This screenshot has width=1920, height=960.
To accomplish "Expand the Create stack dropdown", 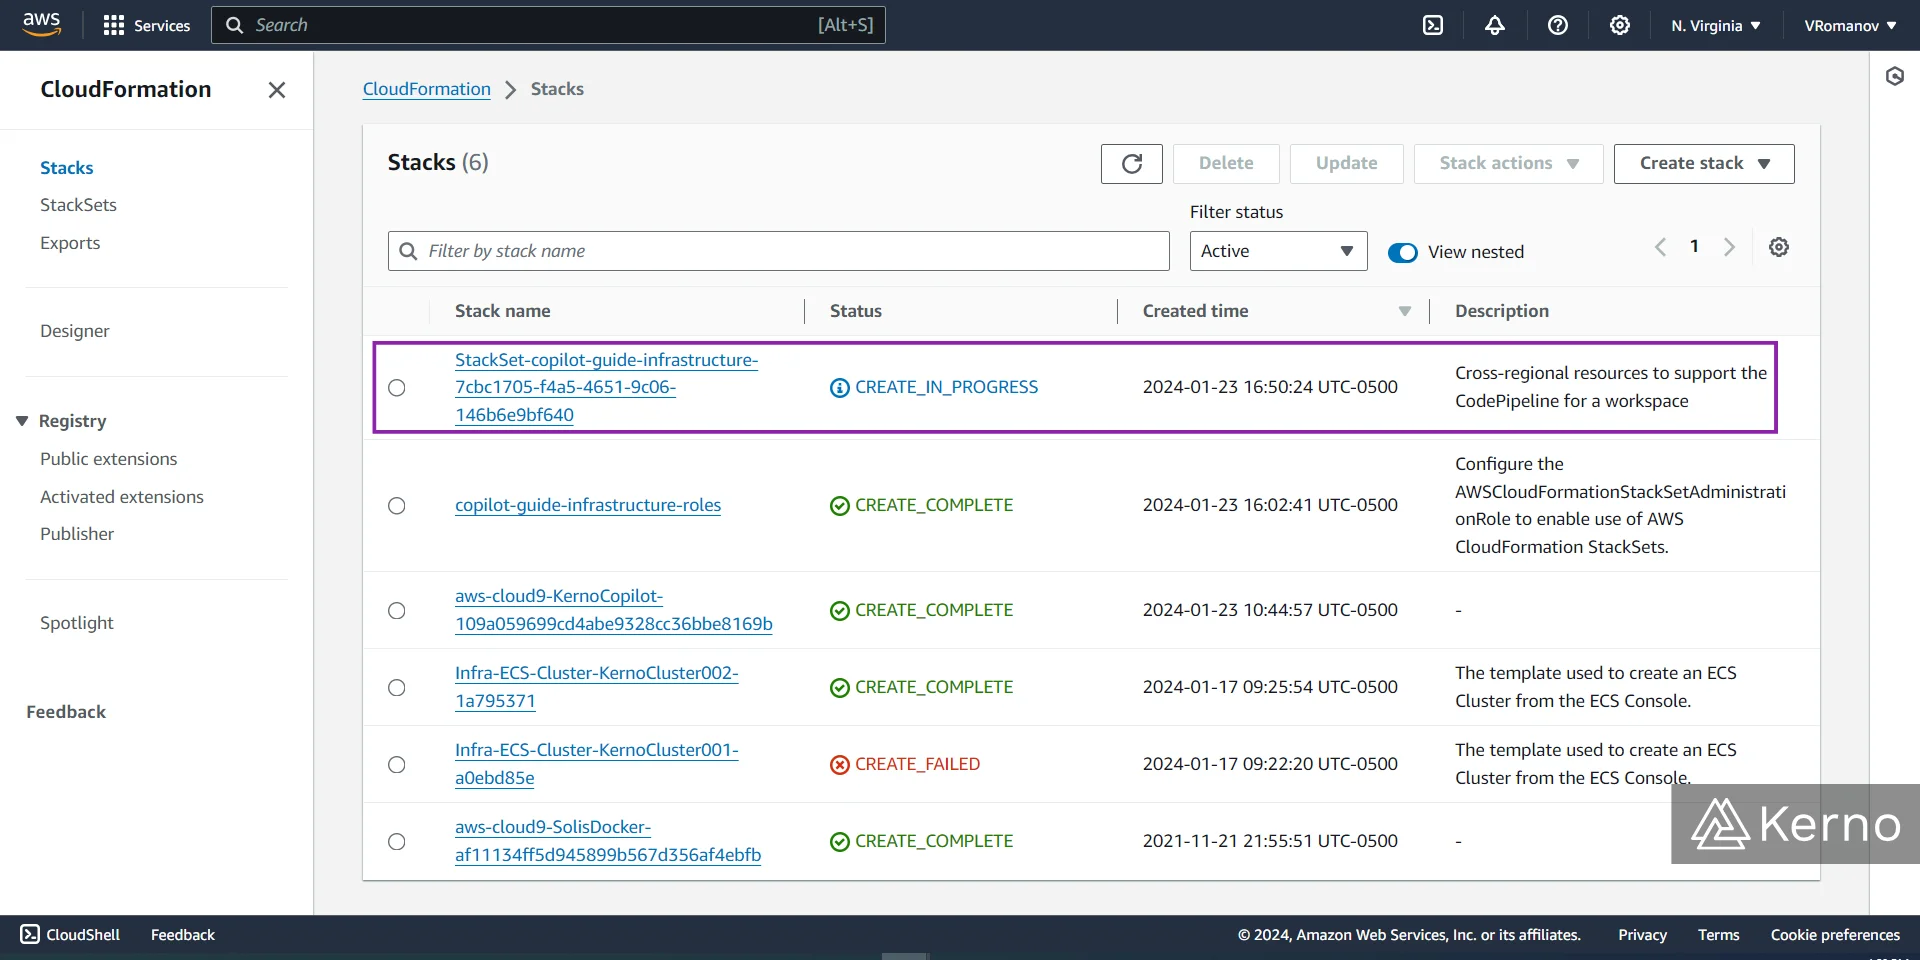I will point(1704,164).
